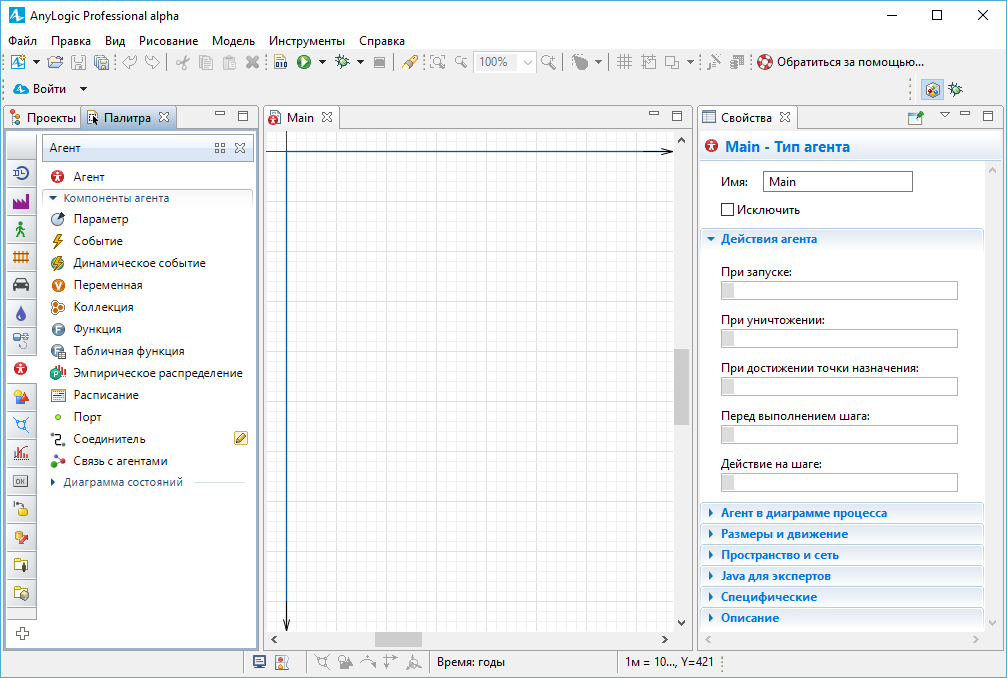Run the model with the green play icon
Screen dimensions: 1007x678
304,62
